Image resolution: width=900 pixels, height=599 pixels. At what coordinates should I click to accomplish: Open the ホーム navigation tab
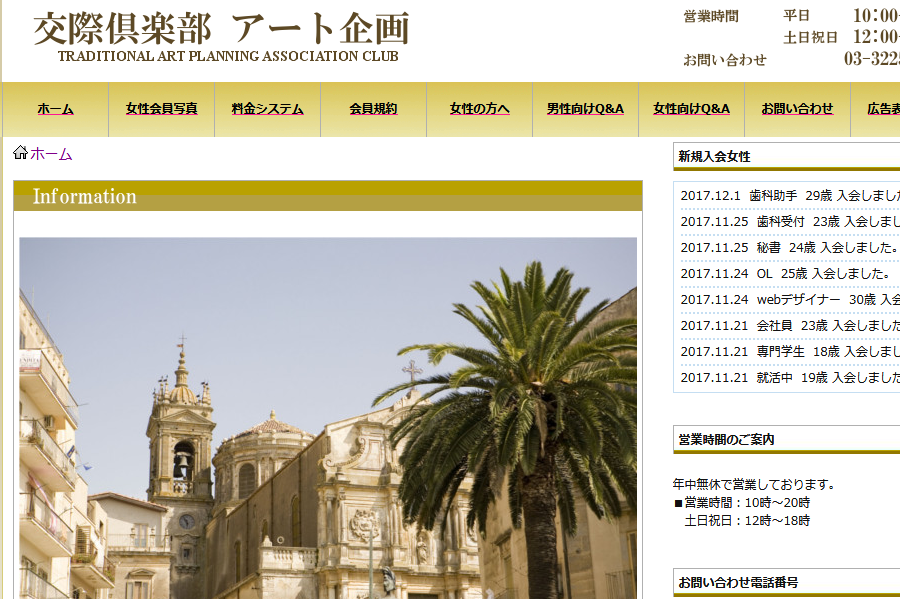(55, 109)
